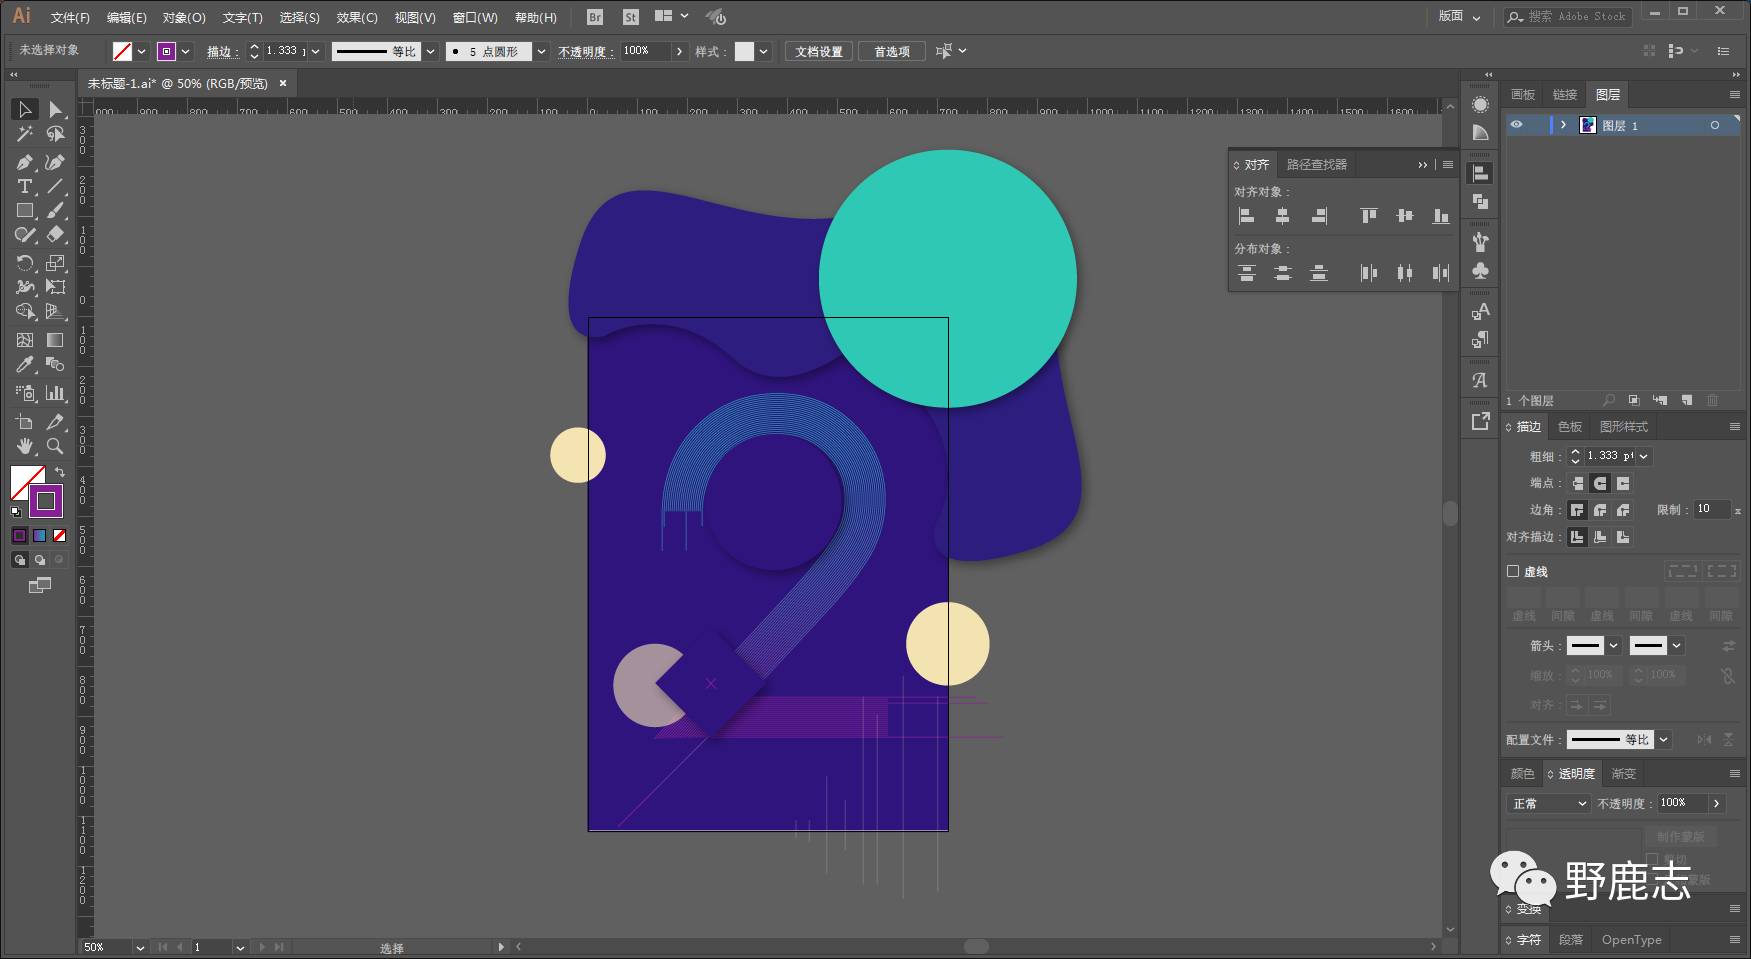
Task: Click the 首选项 button
Action: [892, 51]
